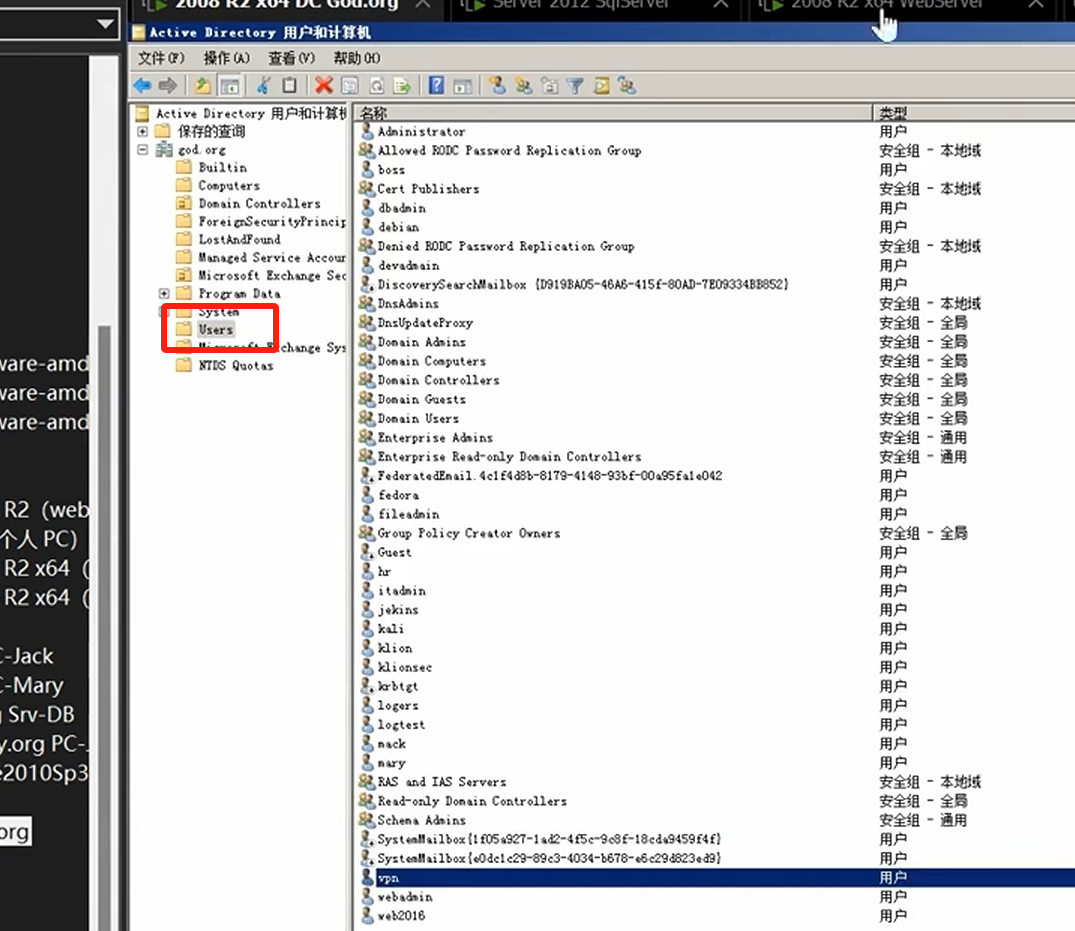Sort by the 类型 column header
1075x931 pixels.
coord(974,113)
